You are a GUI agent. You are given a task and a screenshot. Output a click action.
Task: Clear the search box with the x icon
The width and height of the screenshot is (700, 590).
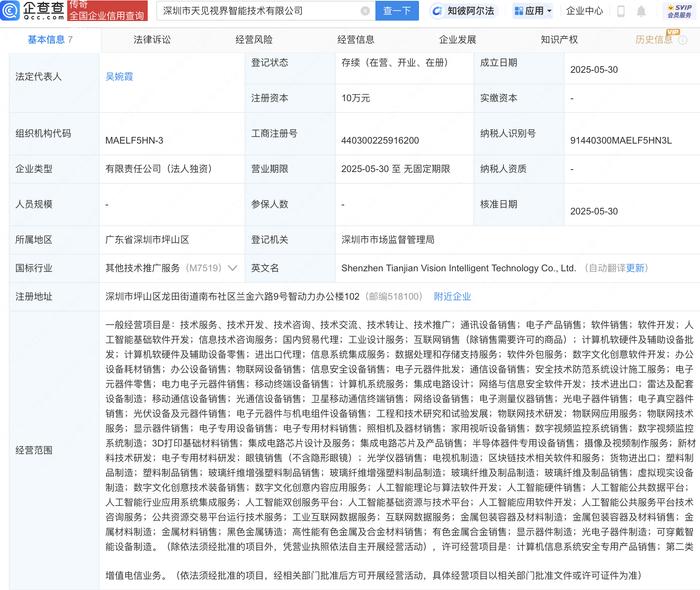(365, 11)
